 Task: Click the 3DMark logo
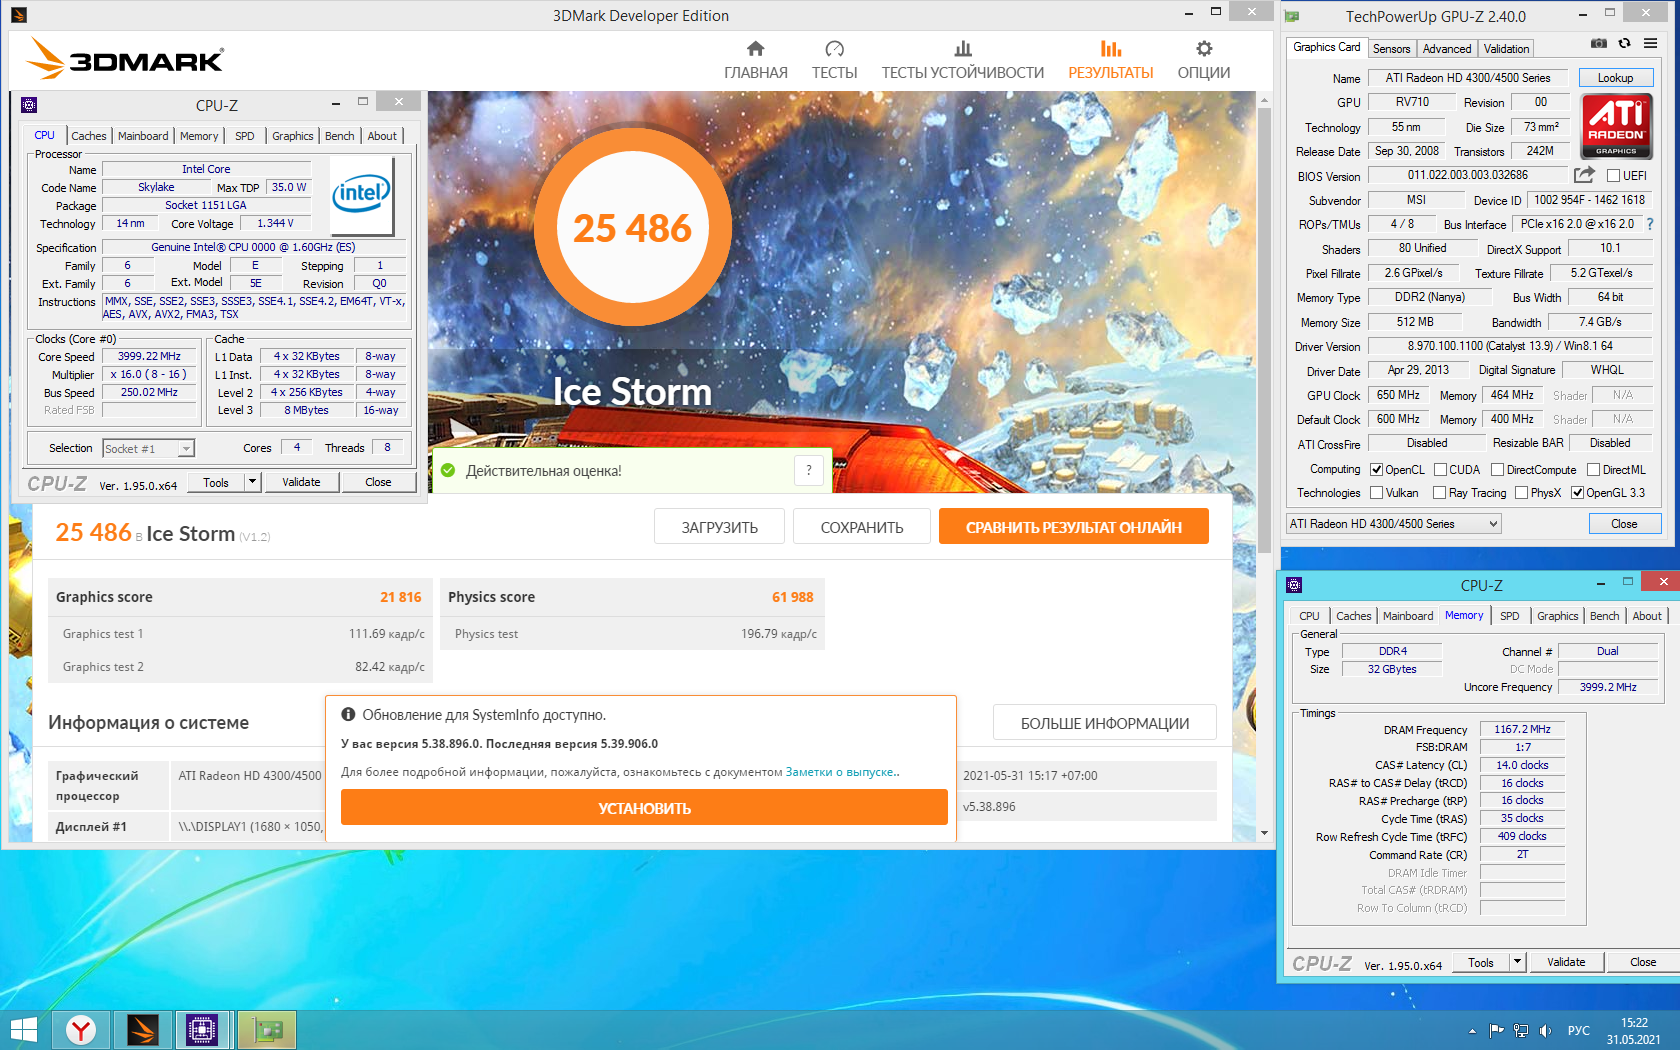125,59
